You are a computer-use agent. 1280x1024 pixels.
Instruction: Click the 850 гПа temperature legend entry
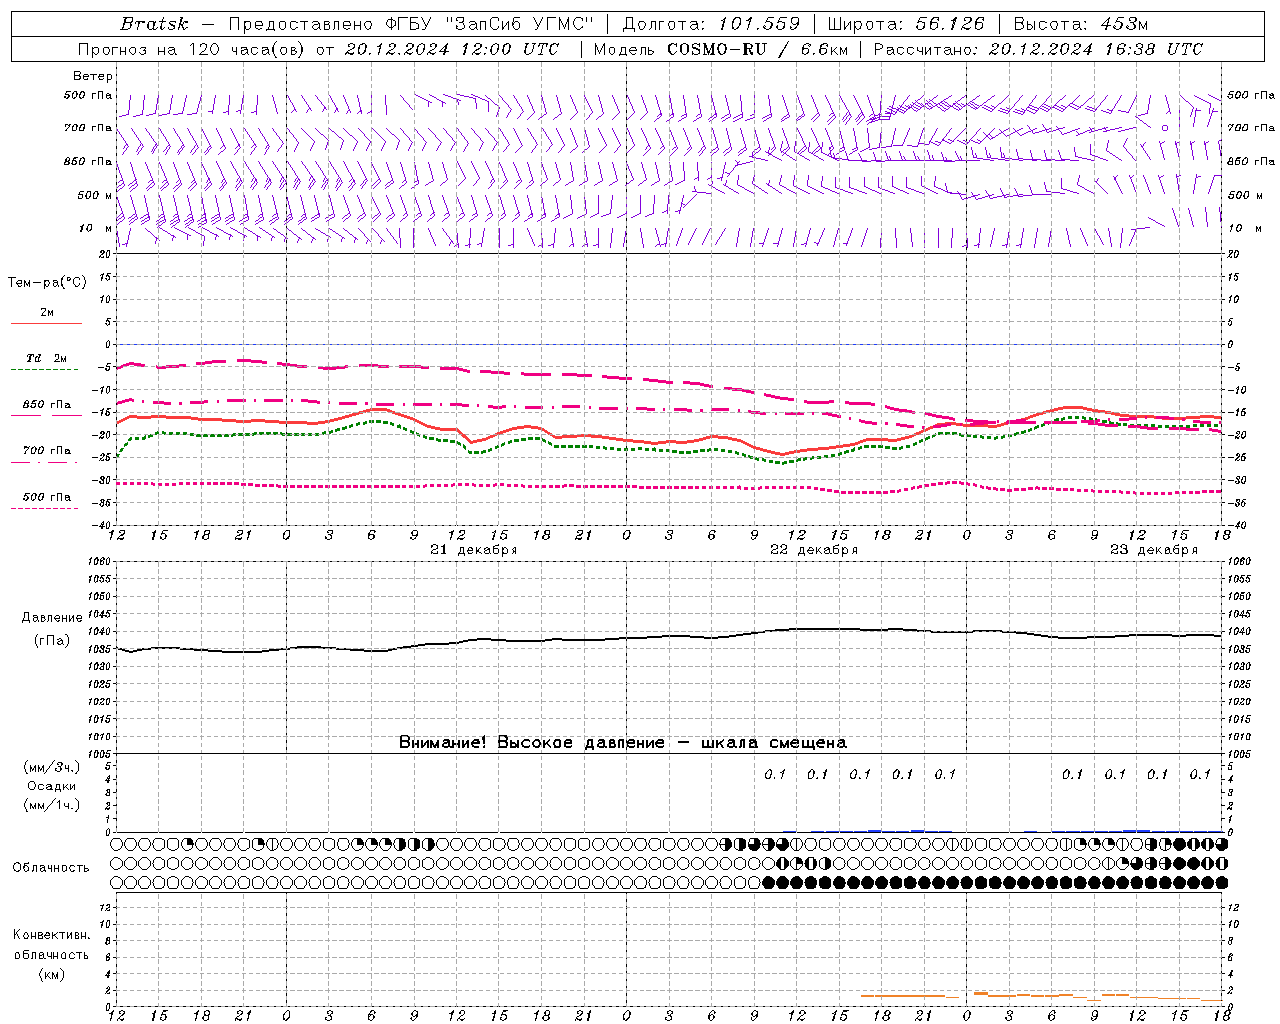[47, 405]
